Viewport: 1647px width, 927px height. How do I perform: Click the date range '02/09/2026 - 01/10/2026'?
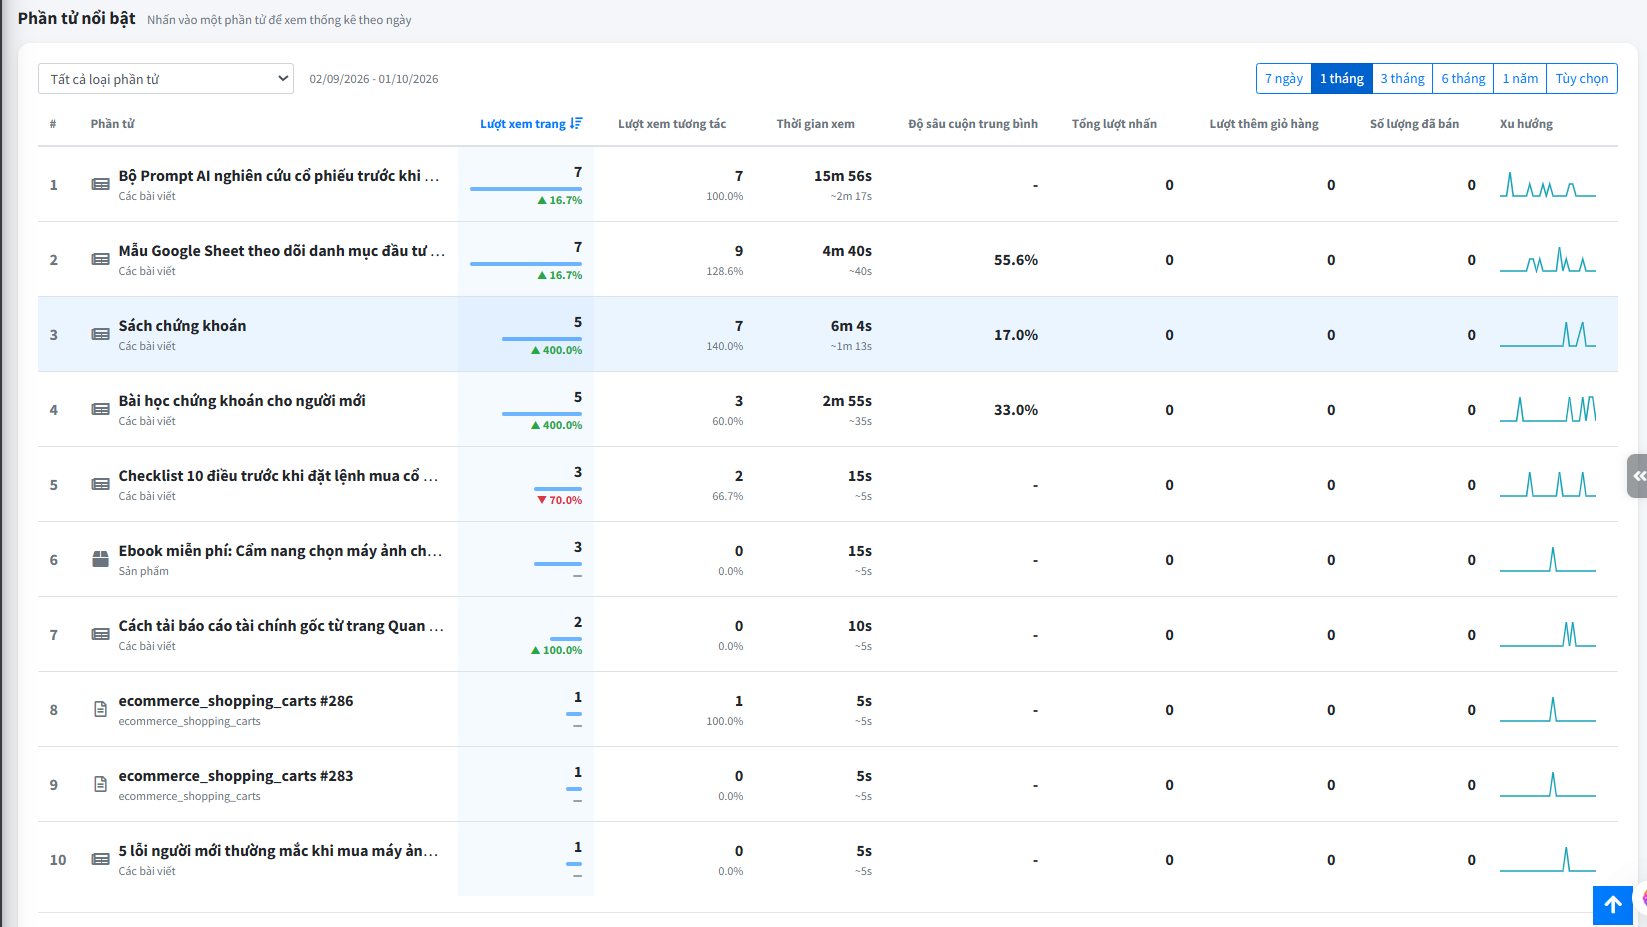tap(374, 79)
